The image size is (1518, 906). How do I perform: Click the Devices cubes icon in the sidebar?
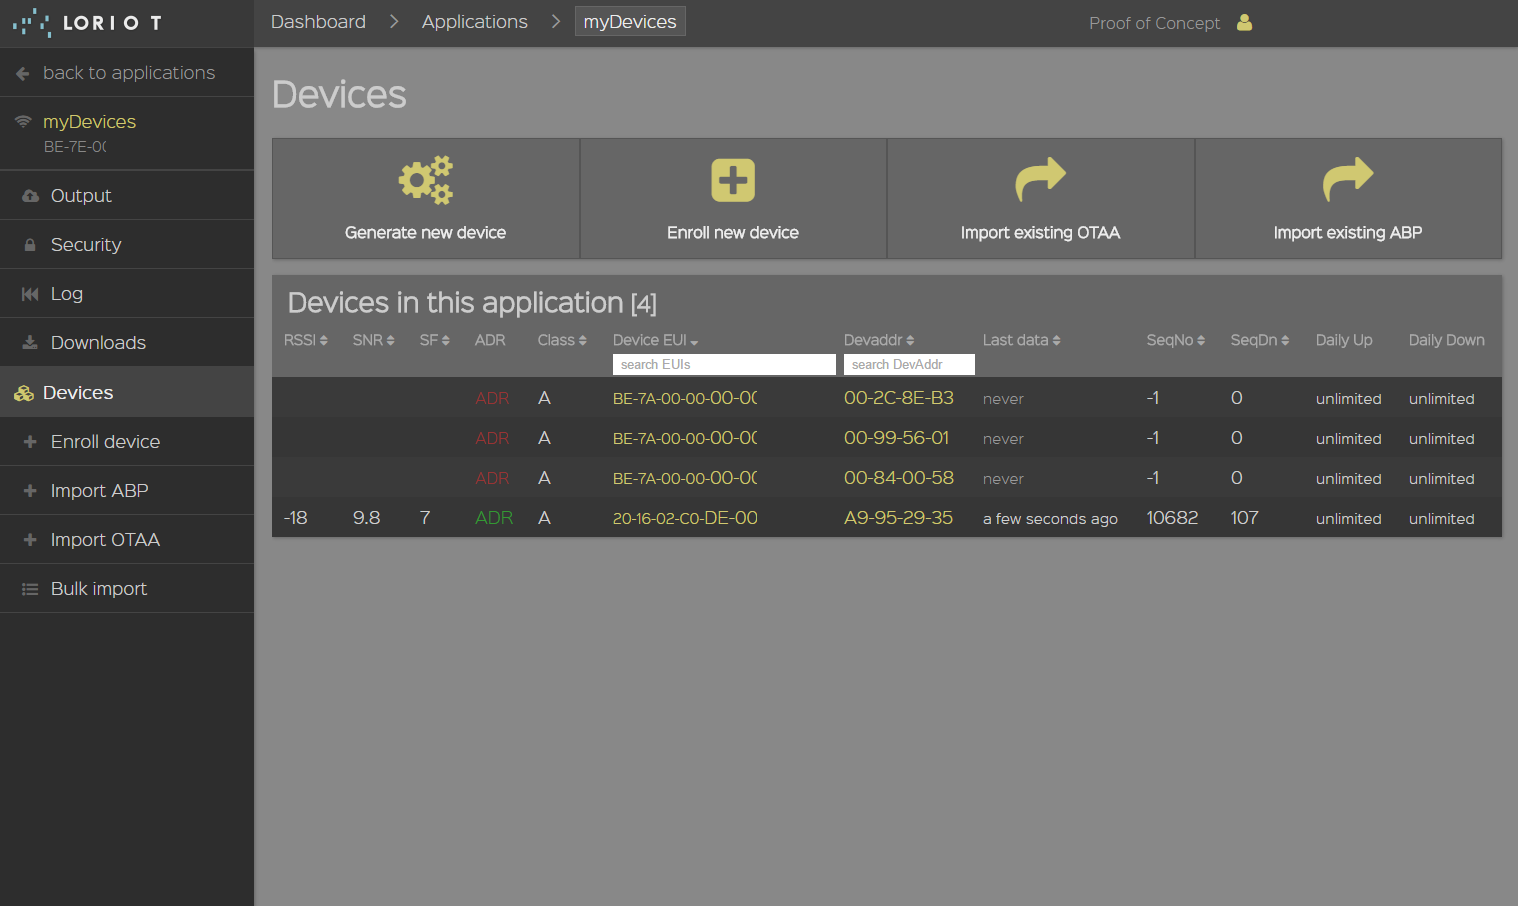tap(24, 393)
